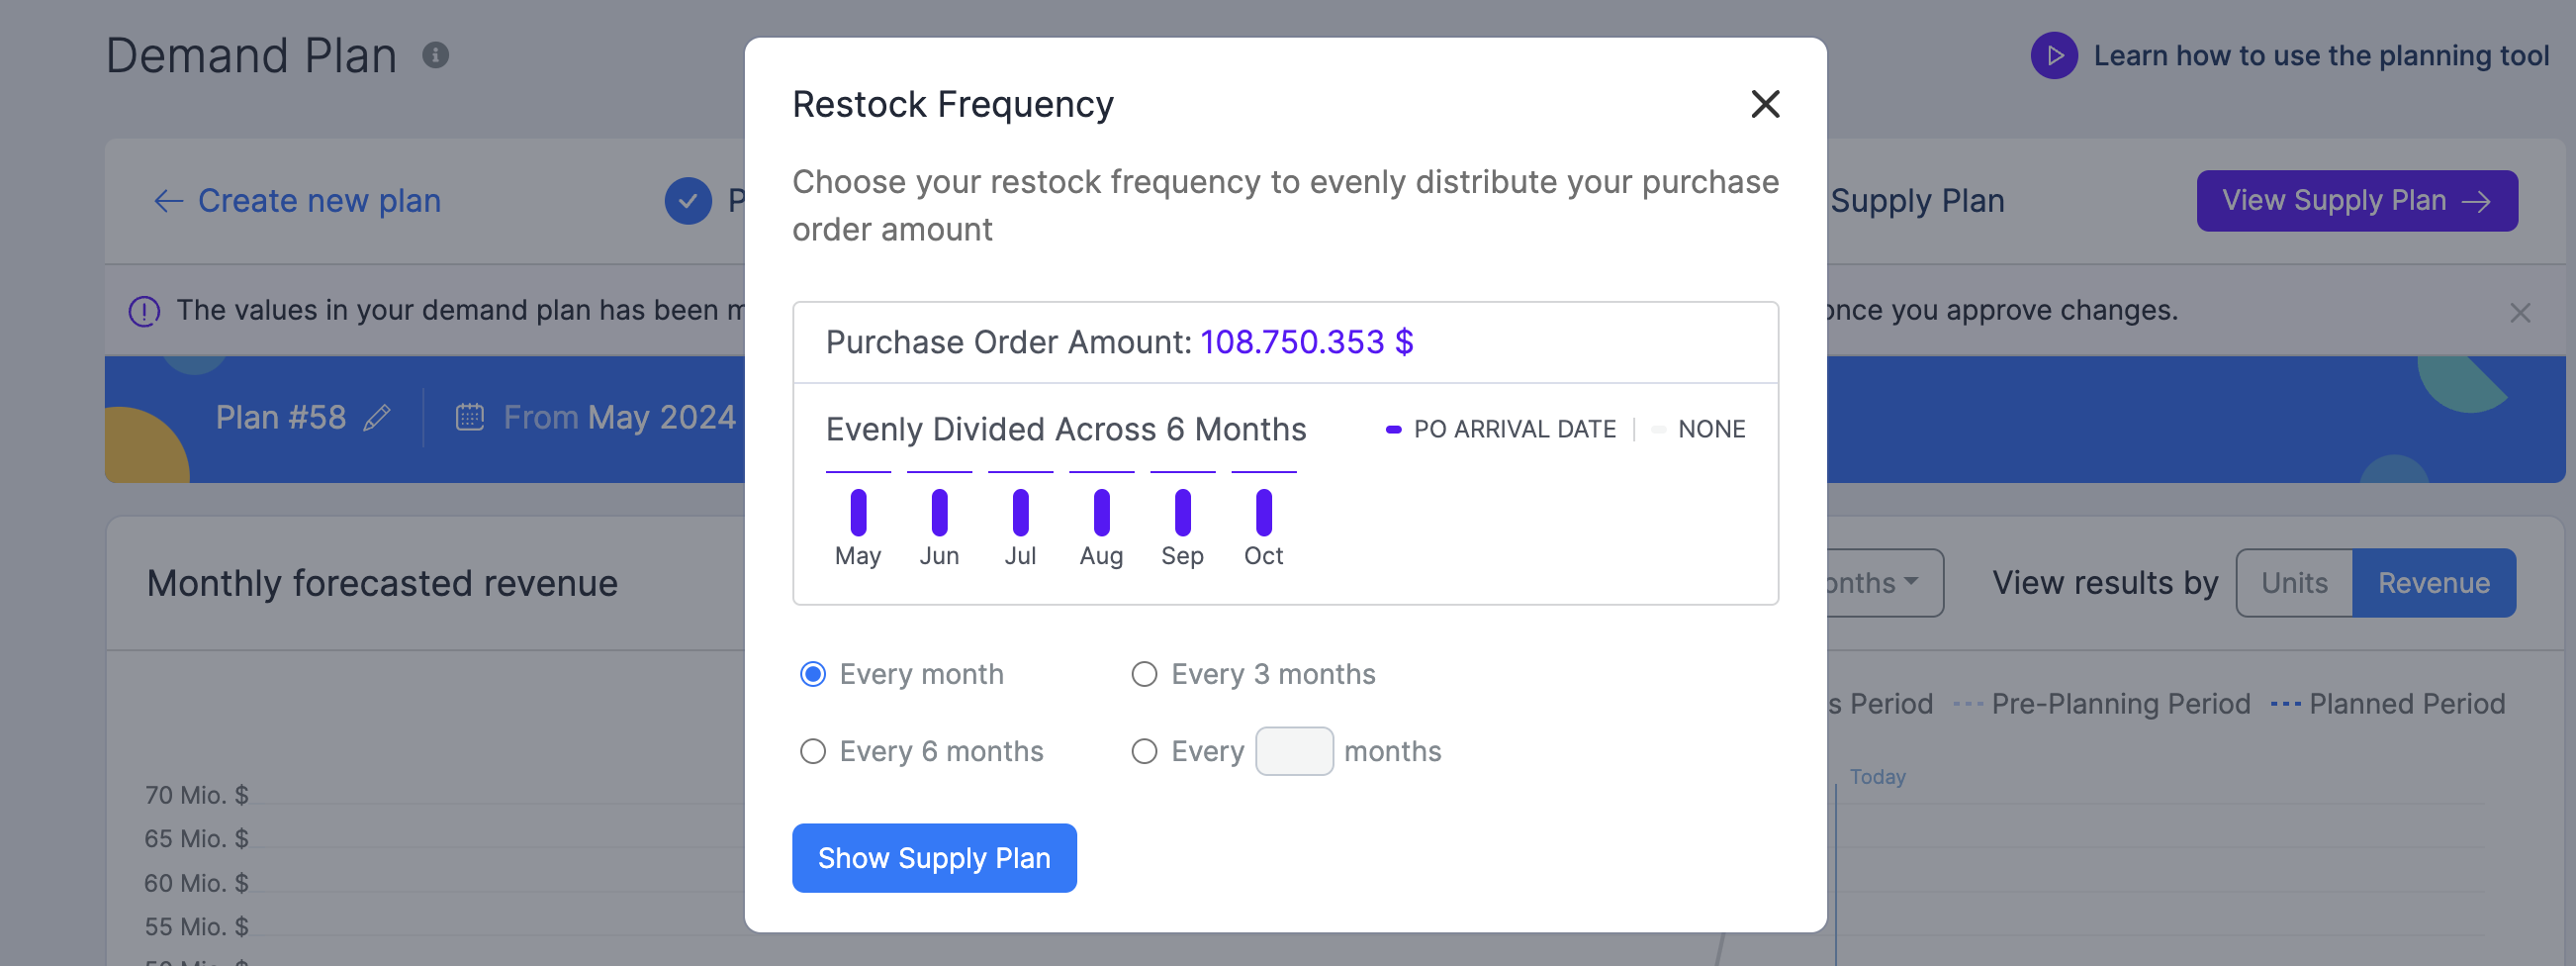Dismiss the demand plan notification banner
The width and height of the screenshot is (2576, 966).
tap(2519, 313)
